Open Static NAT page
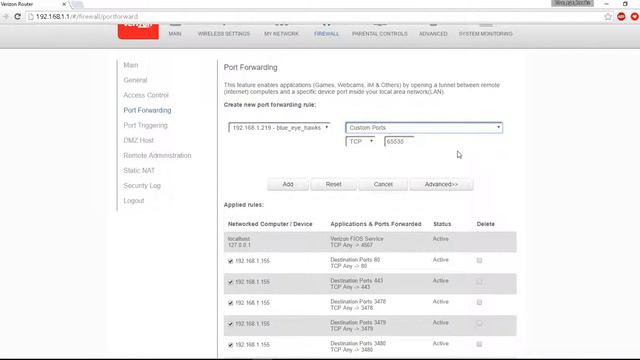The width and height of the screenshot is (640, 360). [x=139, y=171]
